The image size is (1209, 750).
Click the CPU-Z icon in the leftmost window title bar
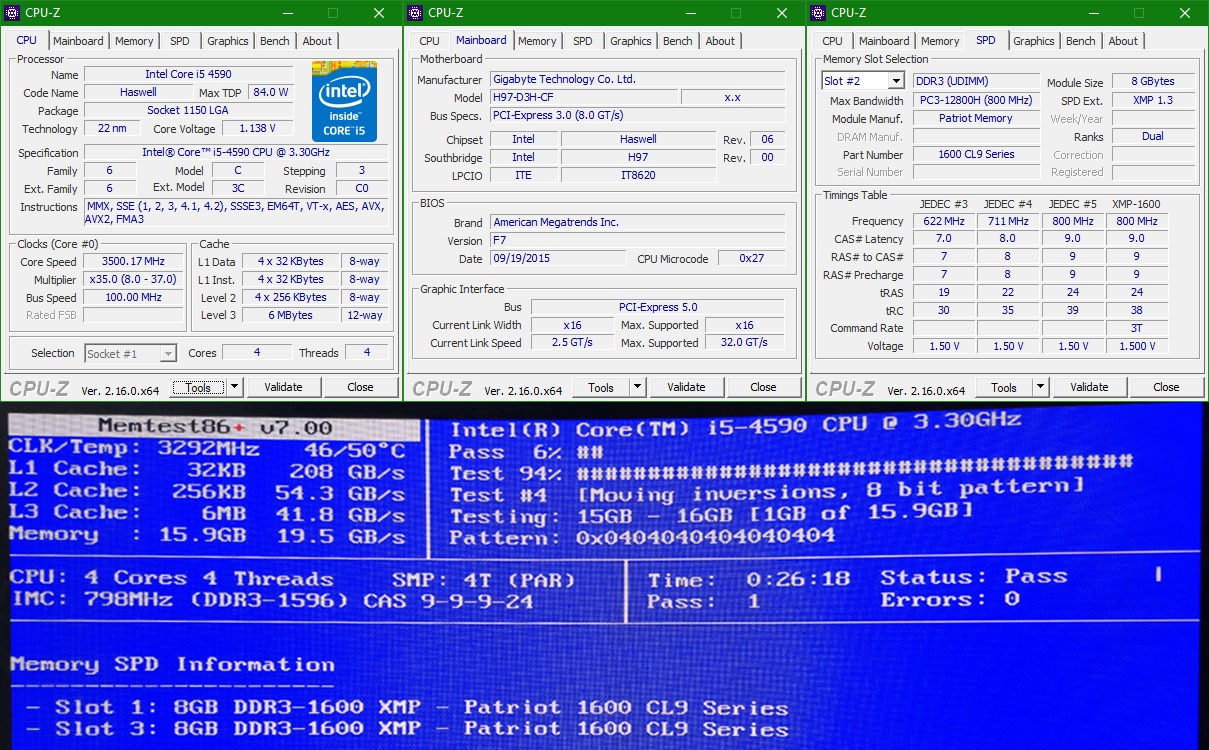coord(12,13)
